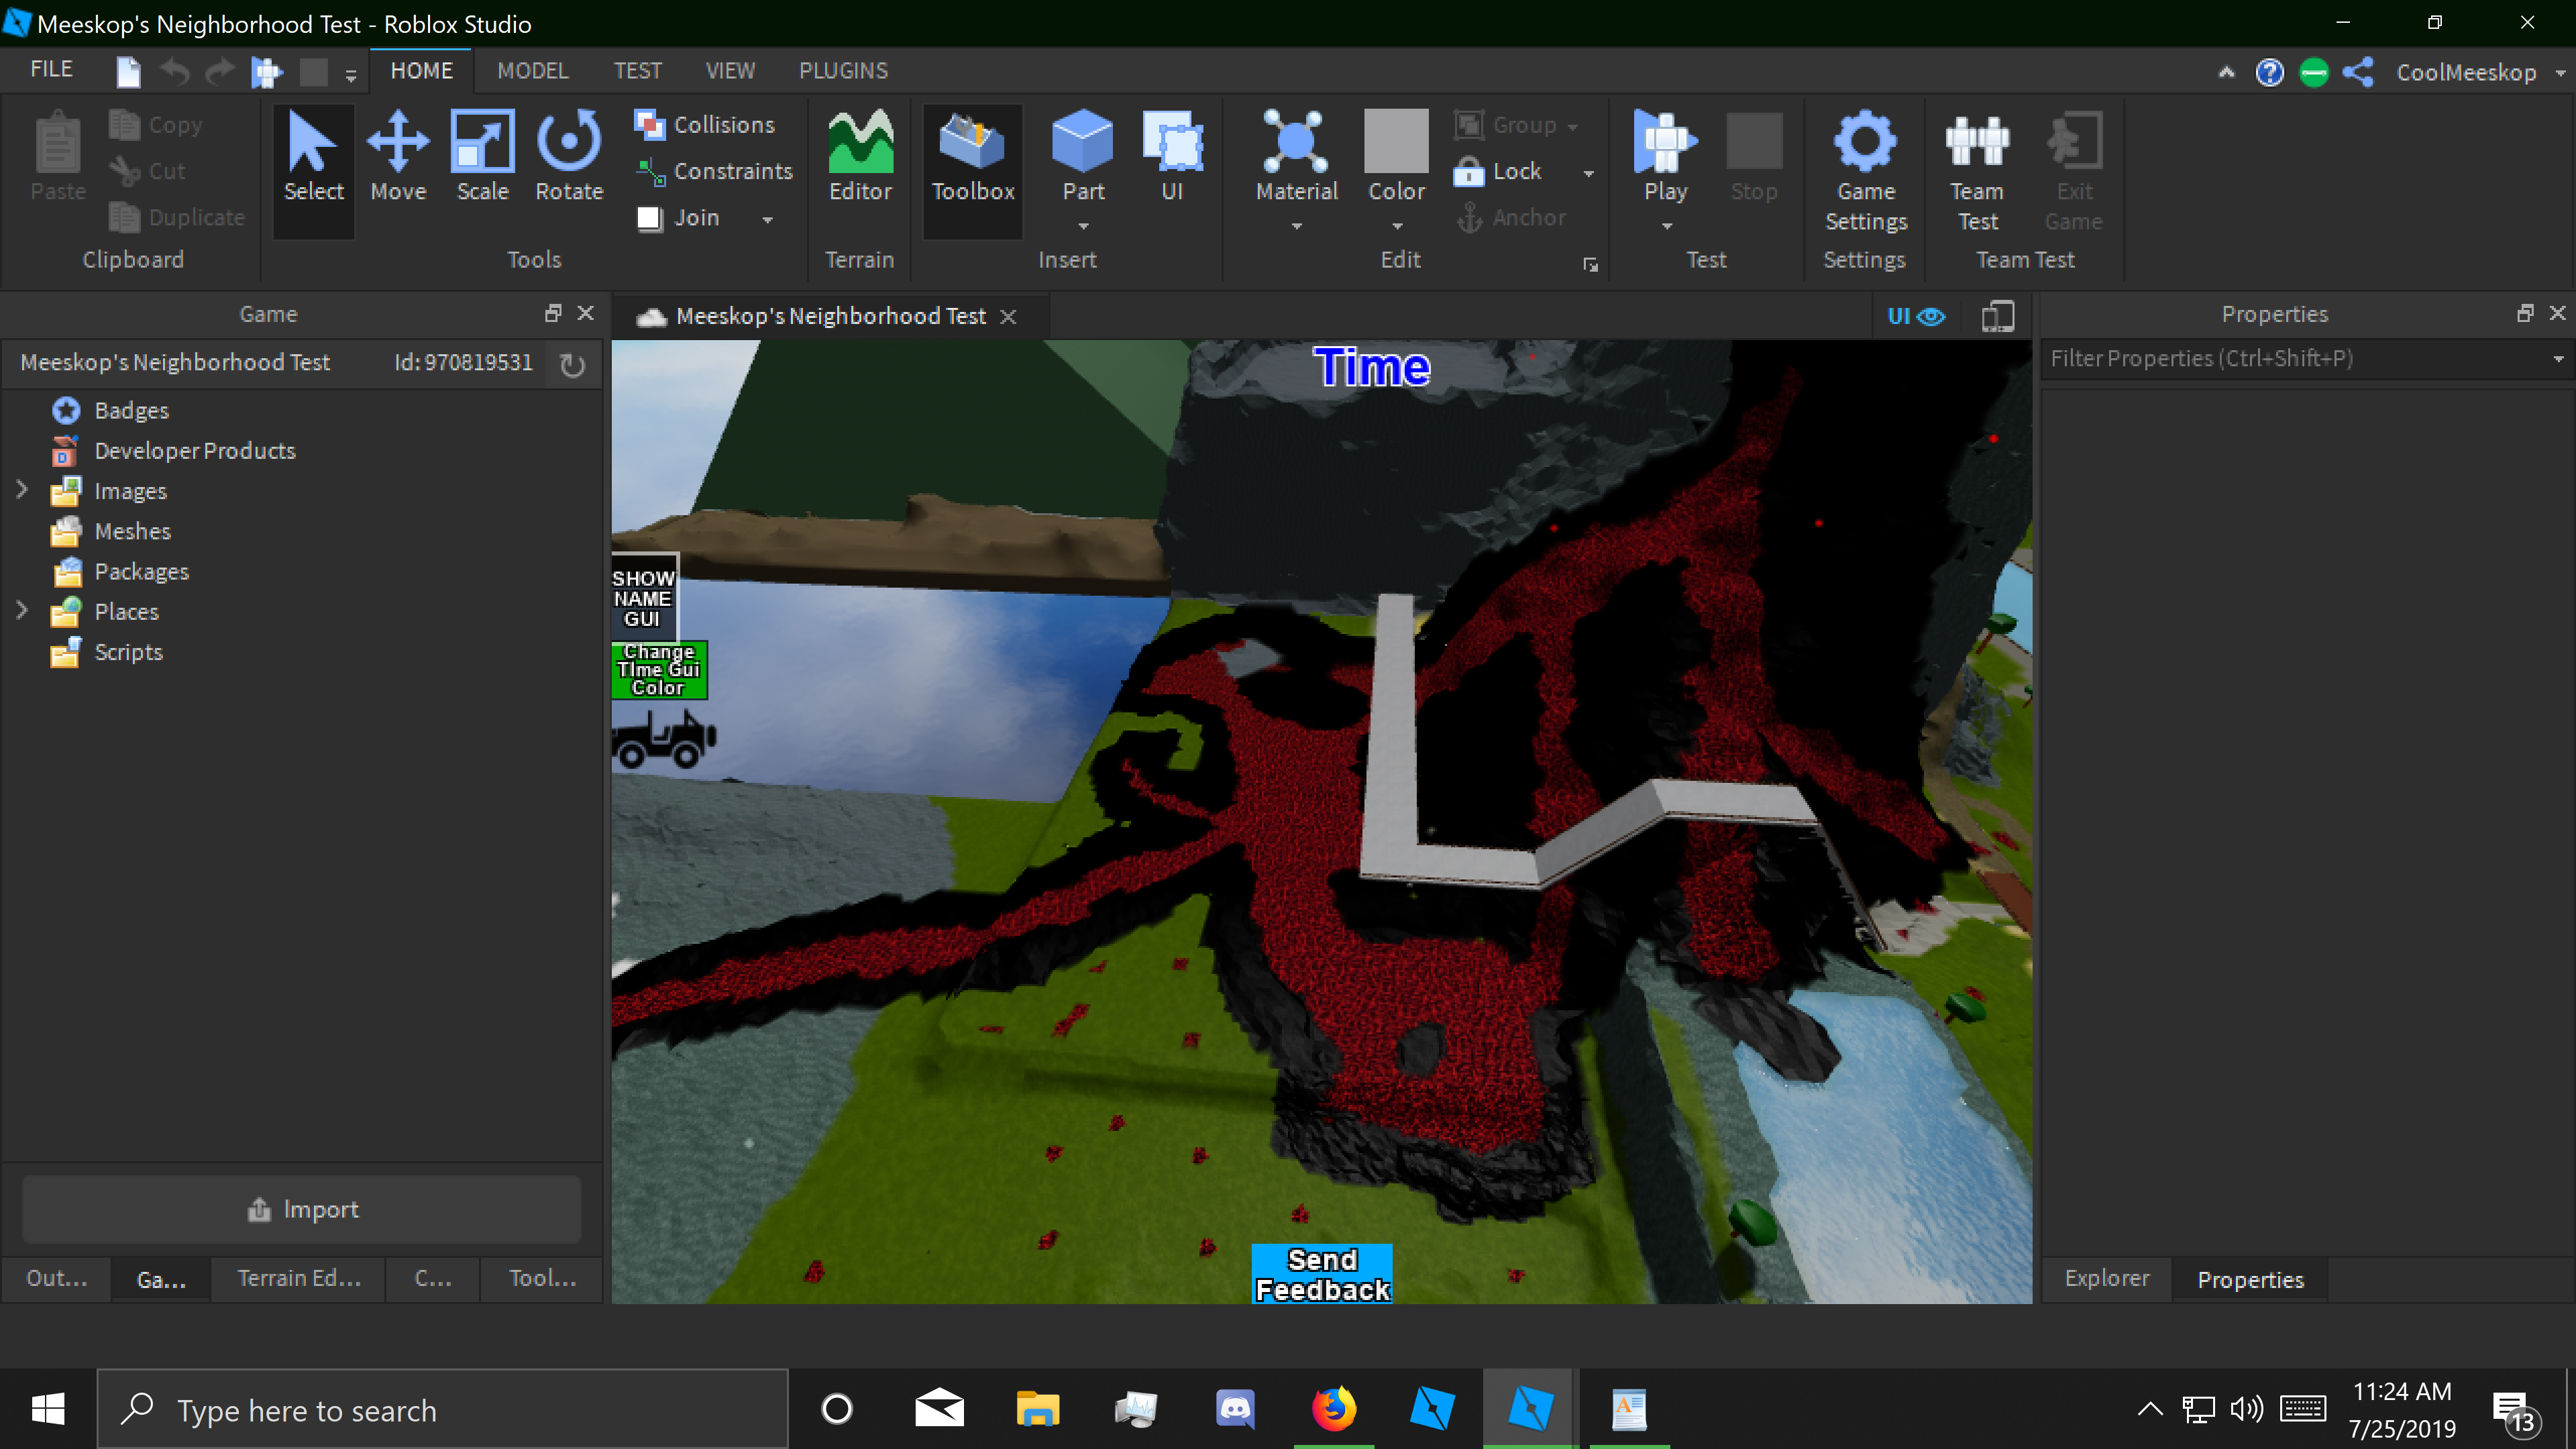Toggle the Lock tool
This screenshot has width=2576, height=1449.
pos(1502,171)
